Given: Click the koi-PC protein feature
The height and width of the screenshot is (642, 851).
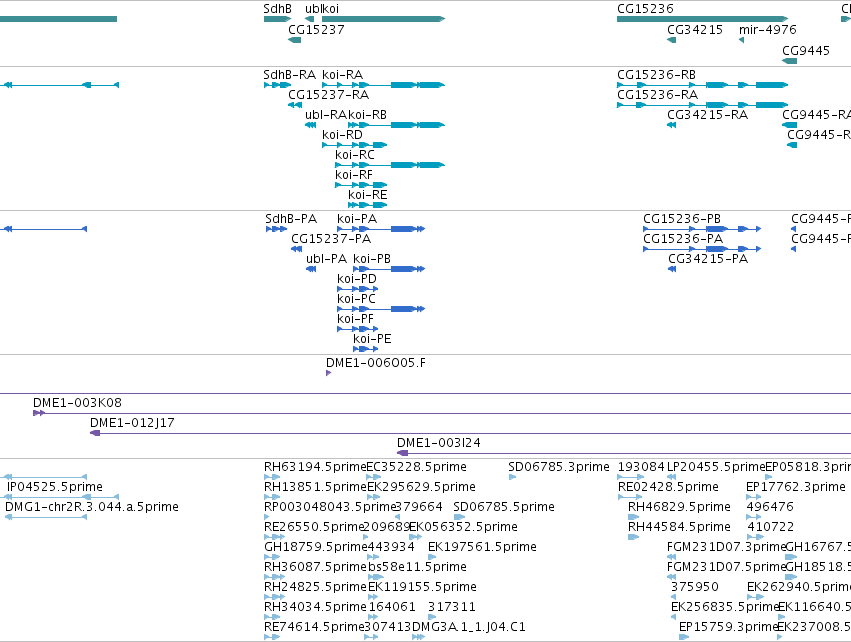Looking at the screenshot, I should point(381,309).
